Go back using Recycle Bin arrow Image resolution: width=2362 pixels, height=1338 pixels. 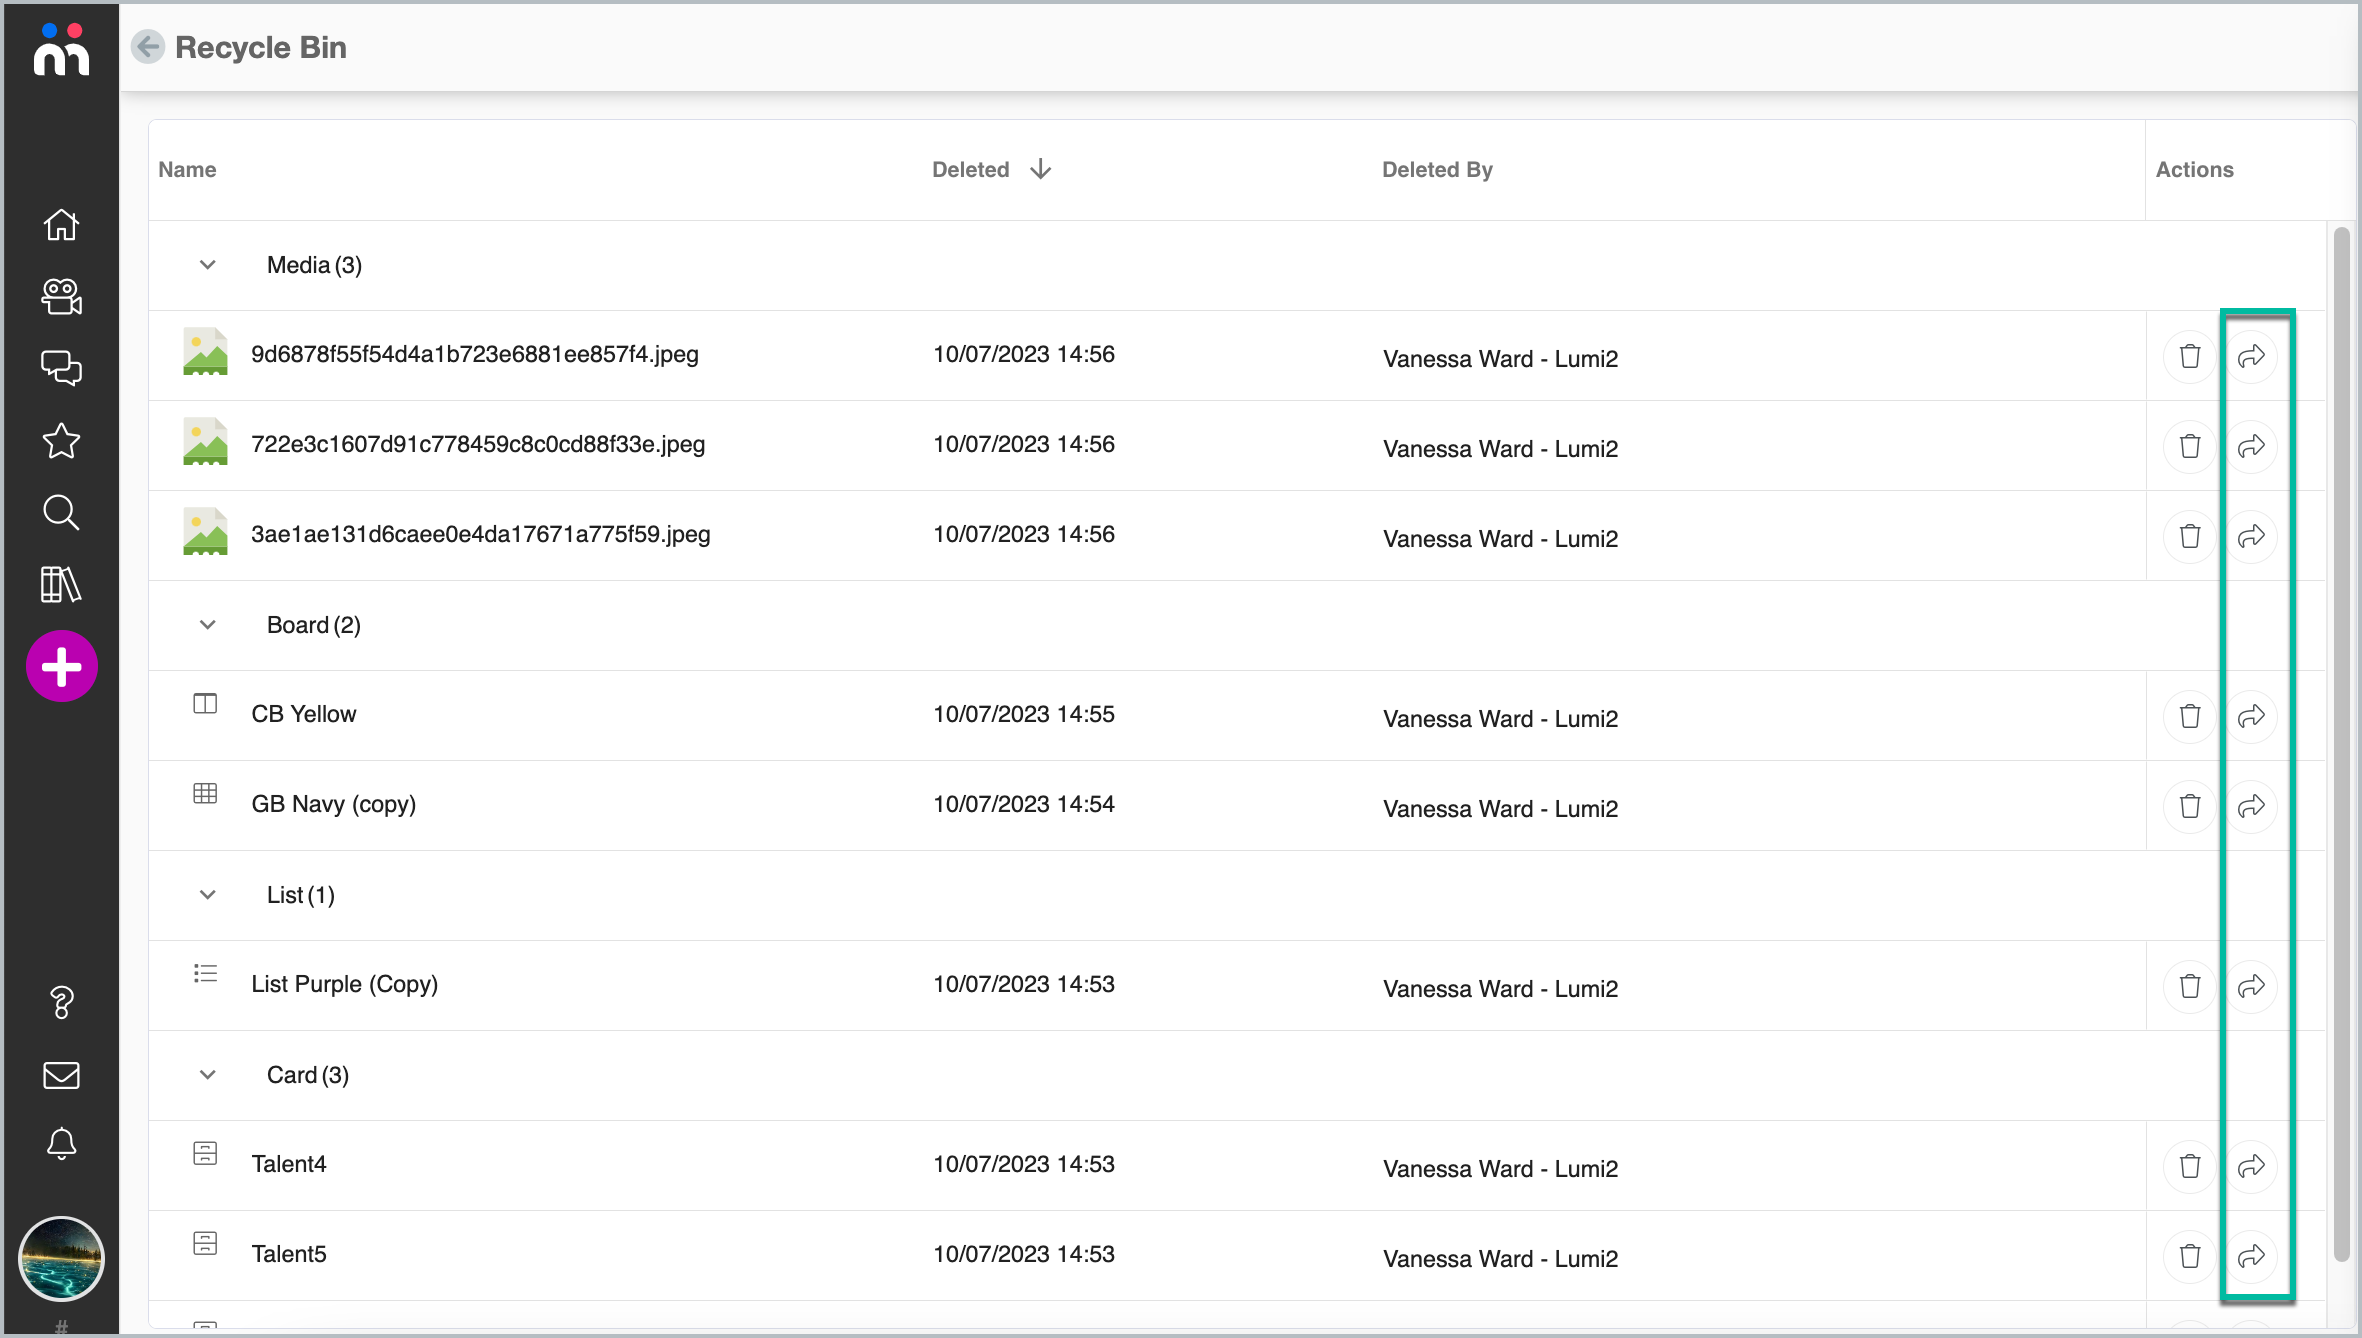pos(148,47)
